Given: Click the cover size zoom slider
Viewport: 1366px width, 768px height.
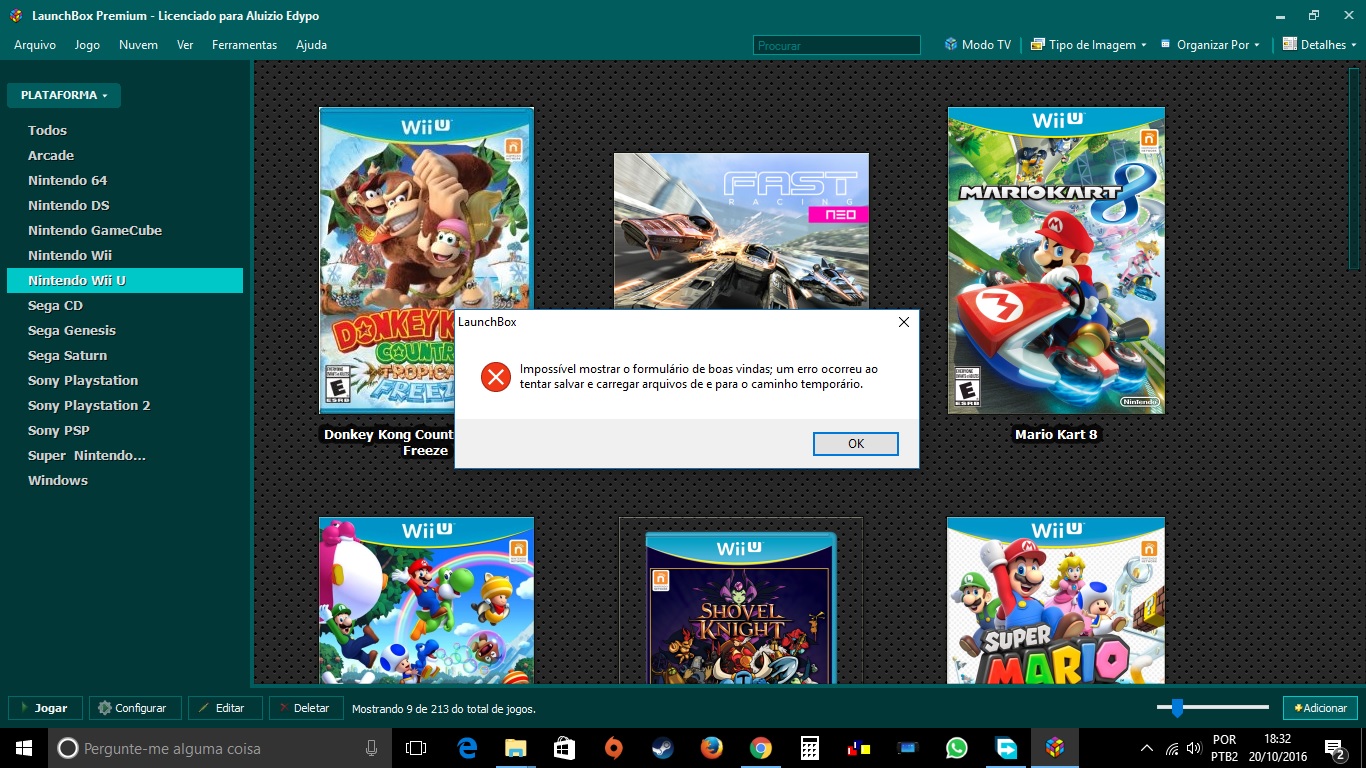Looking at the screenshot, I should pyautogui.click(x=1177, y=708).
